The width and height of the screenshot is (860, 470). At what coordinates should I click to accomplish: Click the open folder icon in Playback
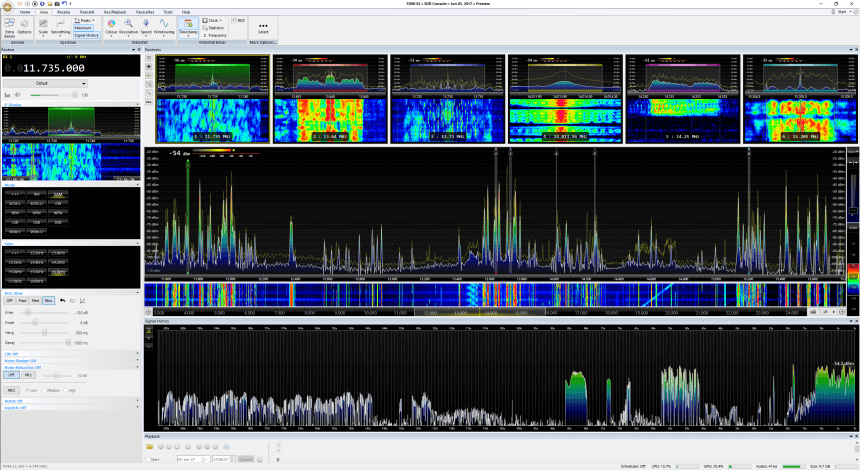coord(149,447)
